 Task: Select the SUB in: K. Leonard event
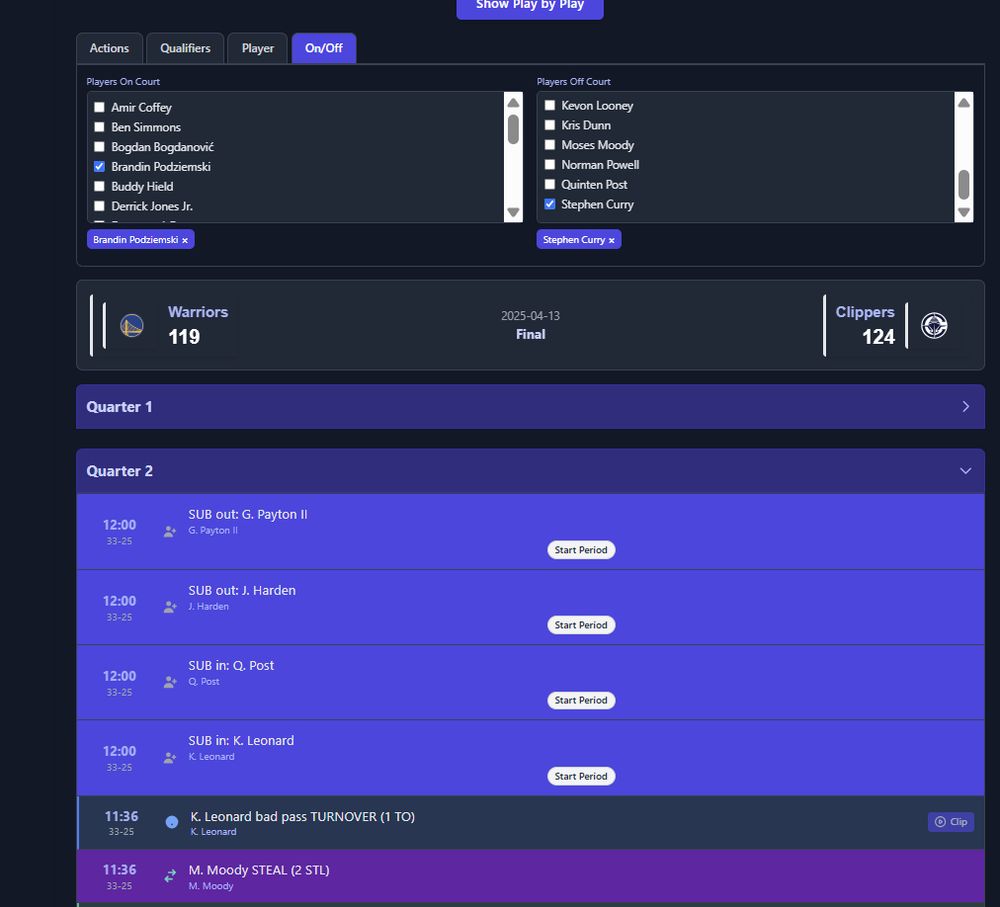[530, 758]
